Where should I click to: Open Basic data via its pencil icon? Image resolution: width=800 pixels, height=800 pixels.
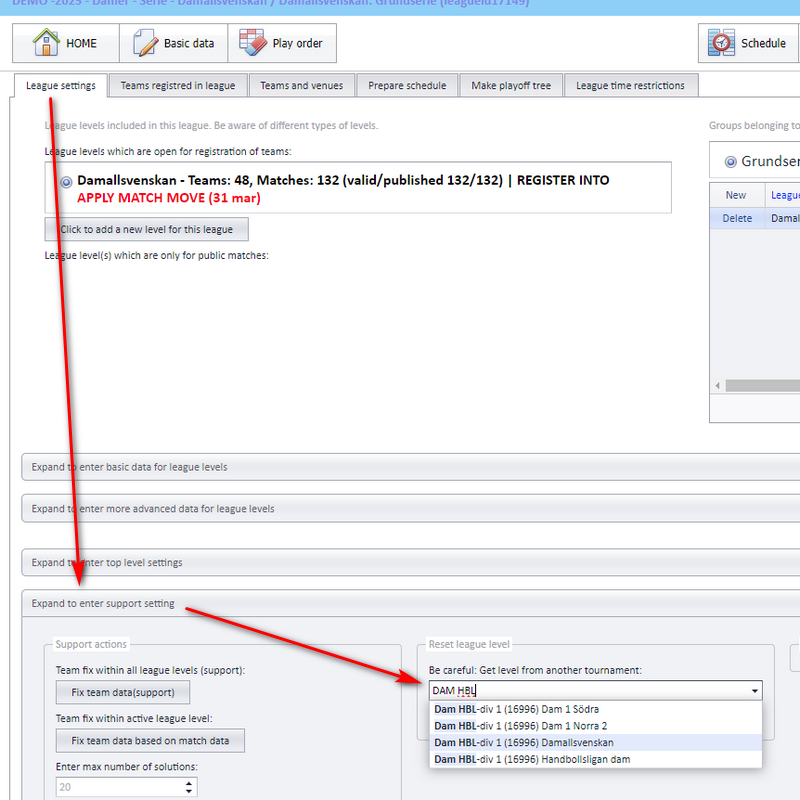point(145,43)
